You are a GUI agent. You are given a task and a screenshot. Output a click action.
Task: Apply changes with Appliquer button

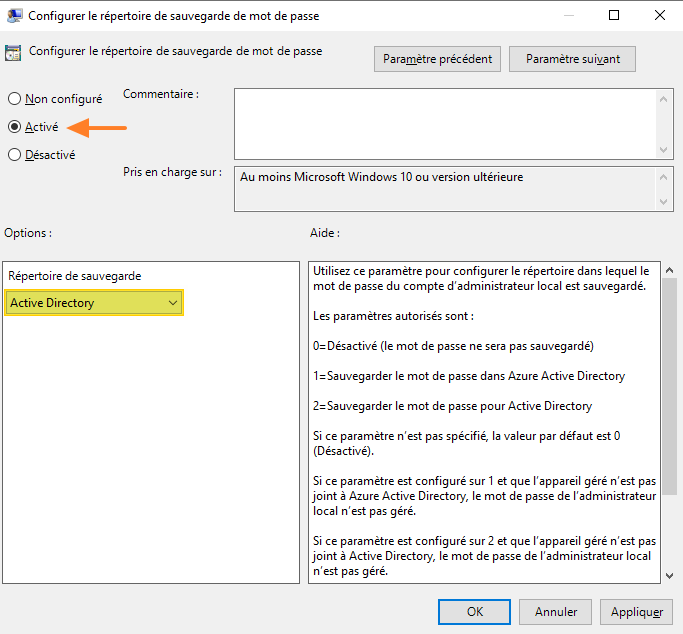click(x=636, y=612)
